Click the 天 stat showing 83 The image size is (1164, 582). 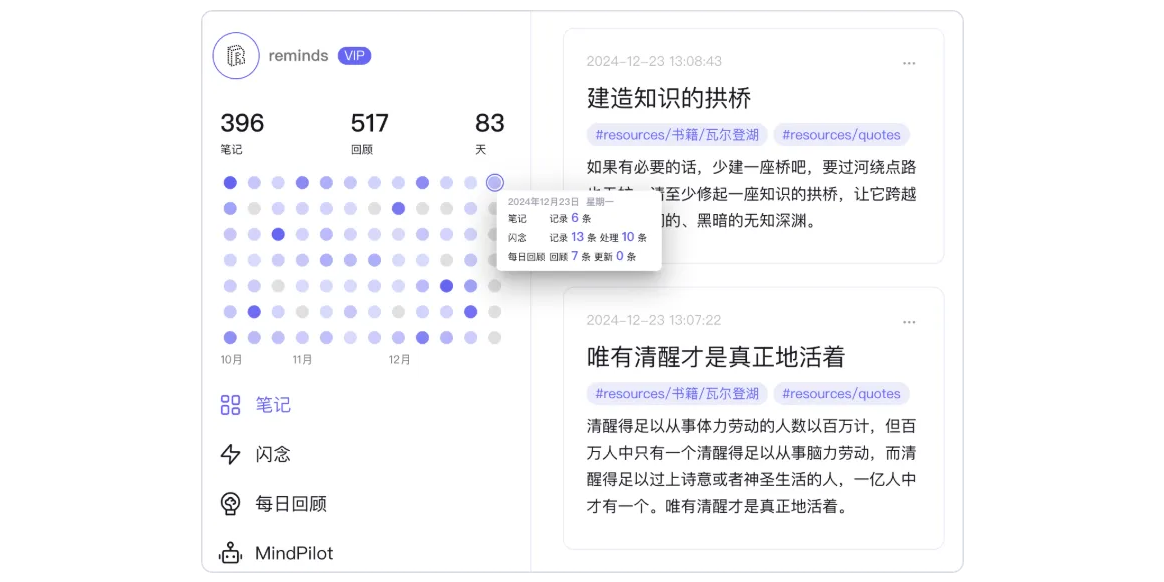click(489, 123)
